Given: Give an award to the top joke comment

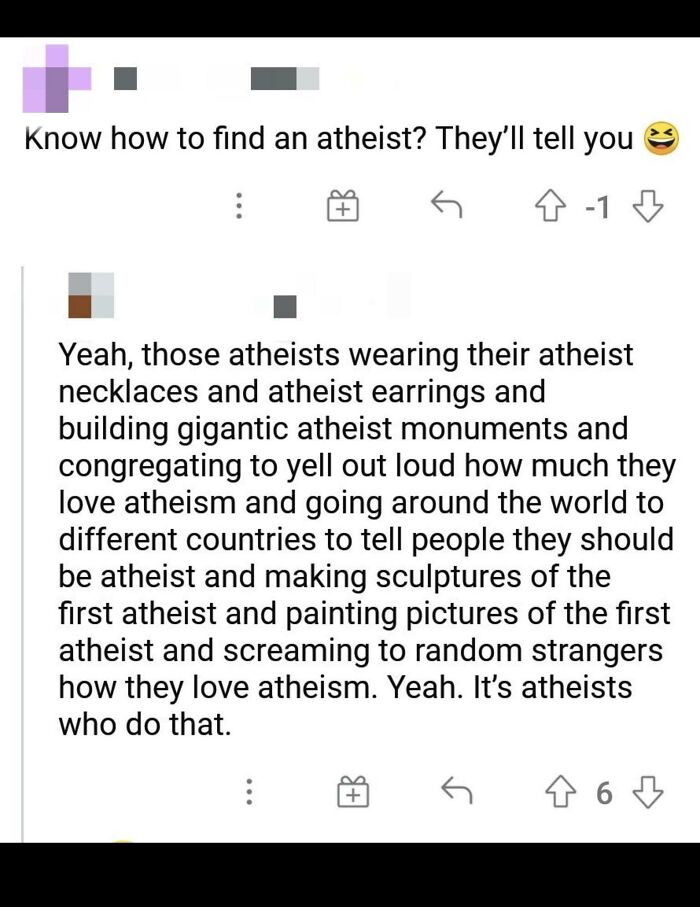Looking at the screenshot, I should [x=343, y=205].
